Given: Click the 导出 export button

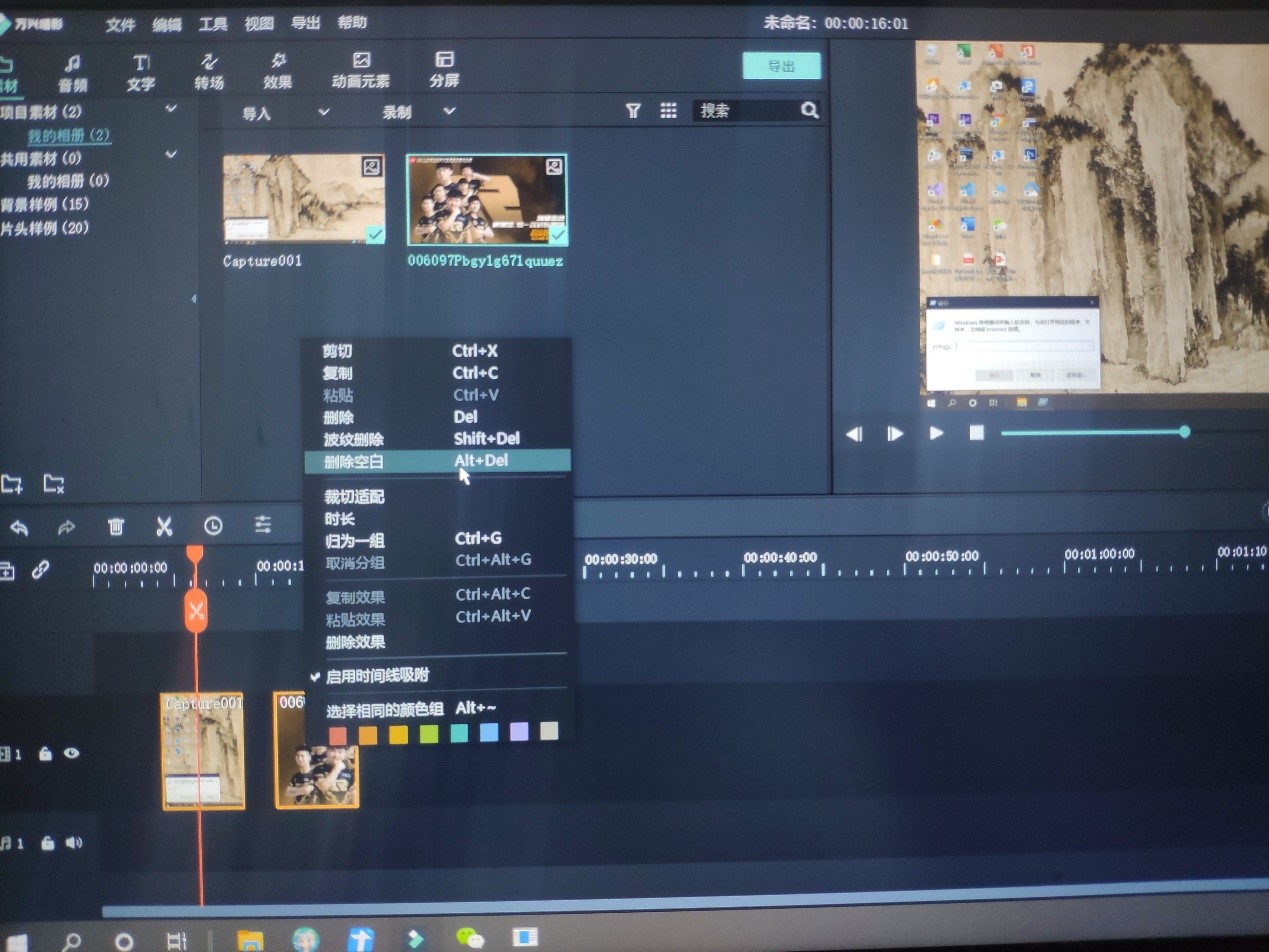Looking at the screenshot, I should [781, 66].
